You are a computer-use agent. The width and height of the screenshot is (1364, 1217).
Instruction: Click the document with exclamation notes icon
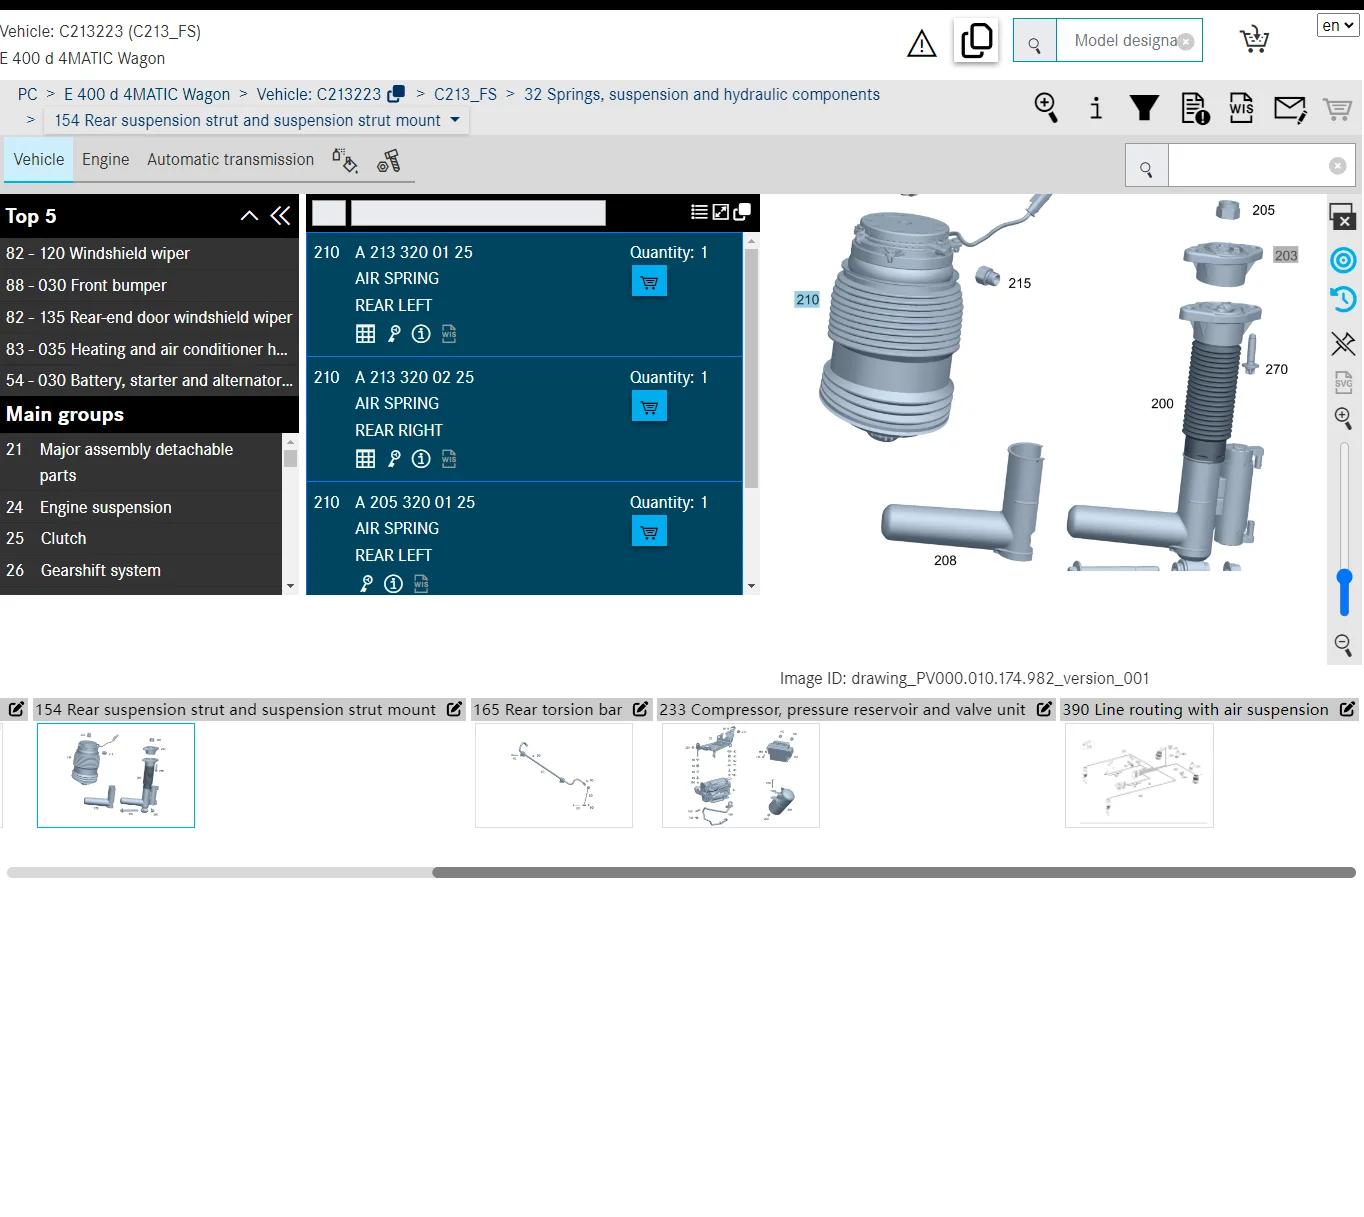(1194, 107)
